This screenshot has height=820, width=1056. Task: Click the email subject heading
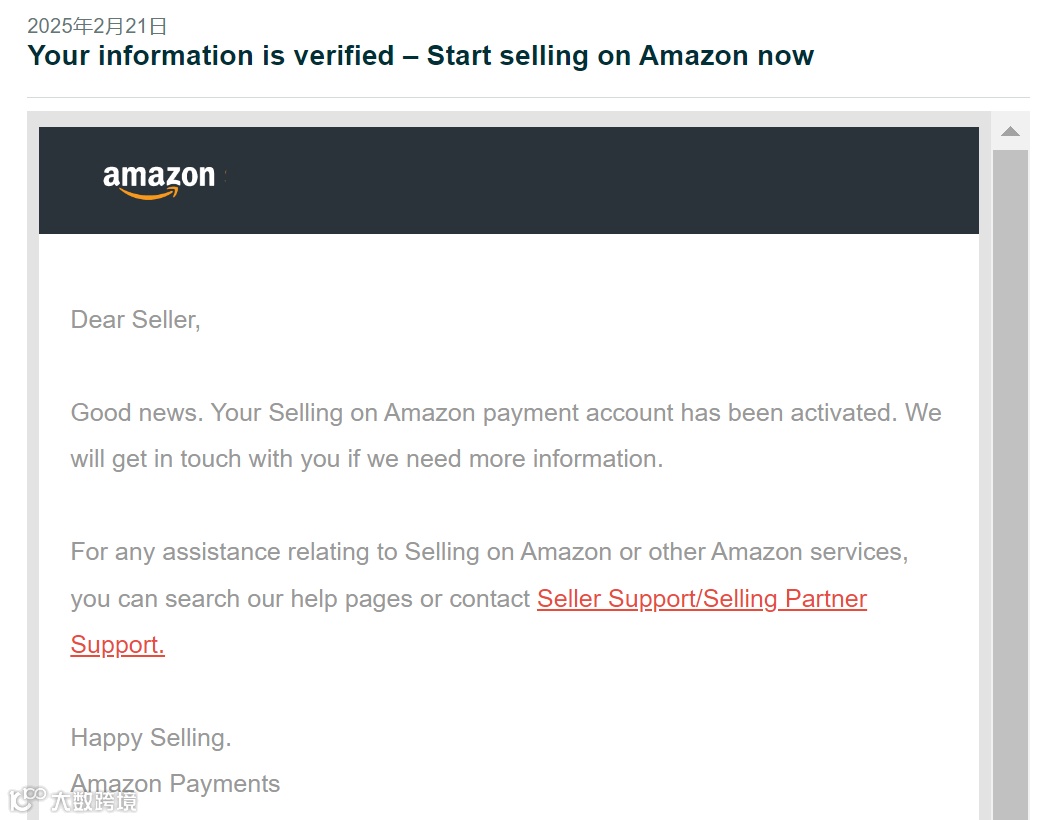click(420, 56)
